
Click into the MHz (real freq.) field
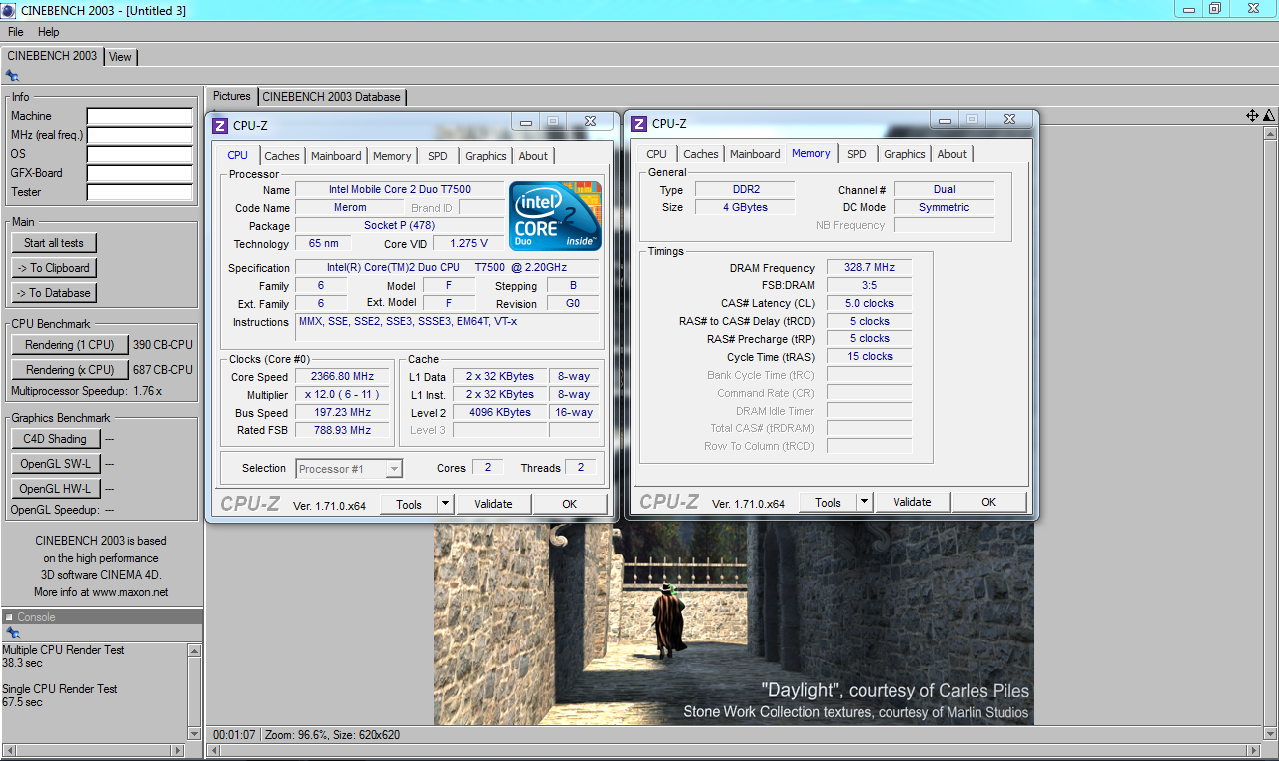[139, 135]
